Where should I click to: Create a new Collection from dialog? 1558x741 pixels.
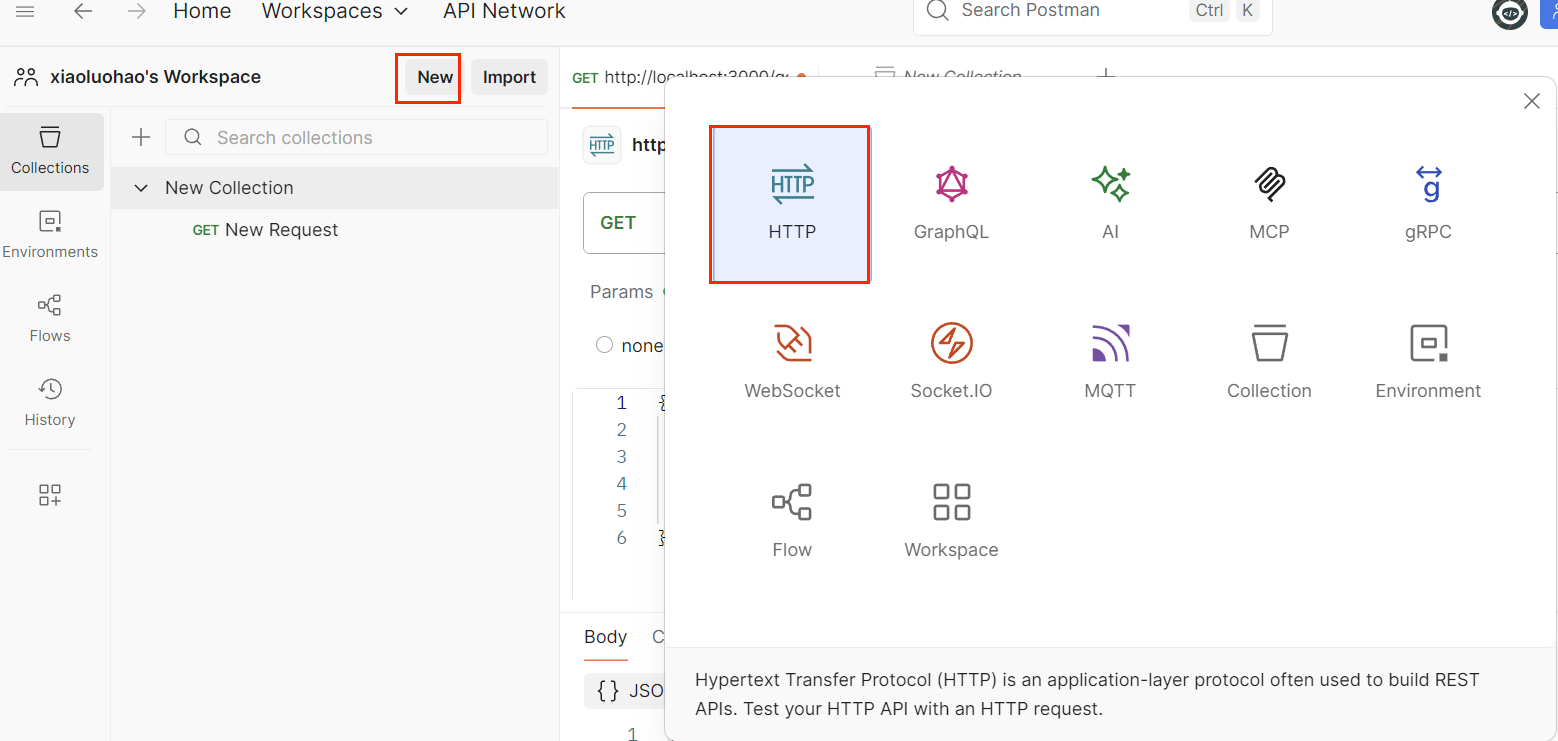coord(1269,362)
